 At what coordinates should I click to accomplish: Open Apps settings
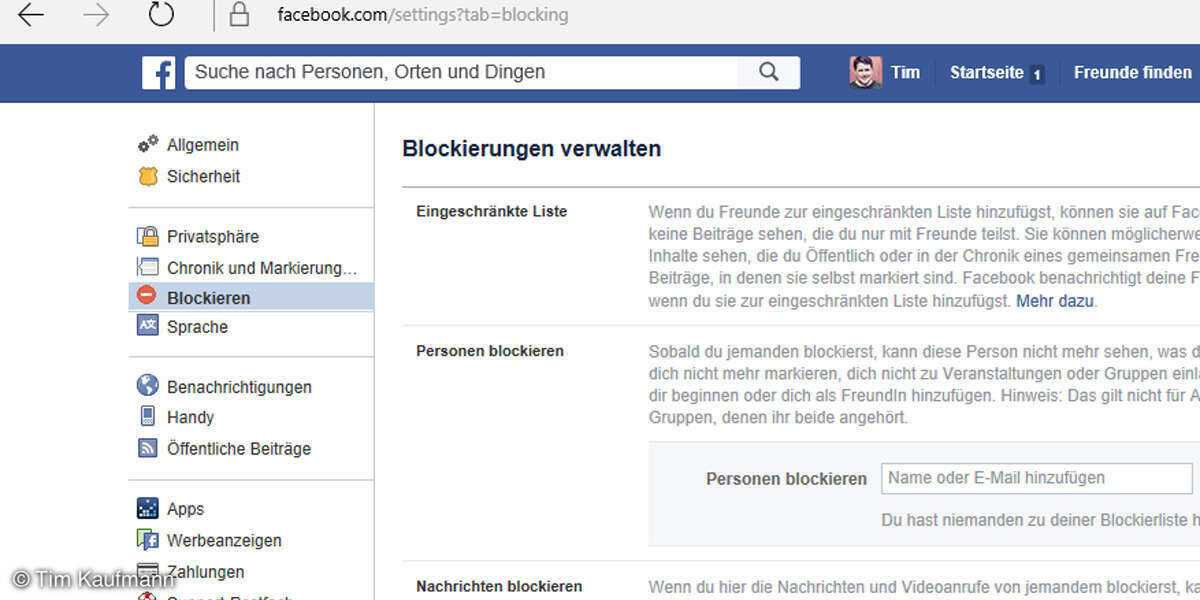(x=185, y=509)
